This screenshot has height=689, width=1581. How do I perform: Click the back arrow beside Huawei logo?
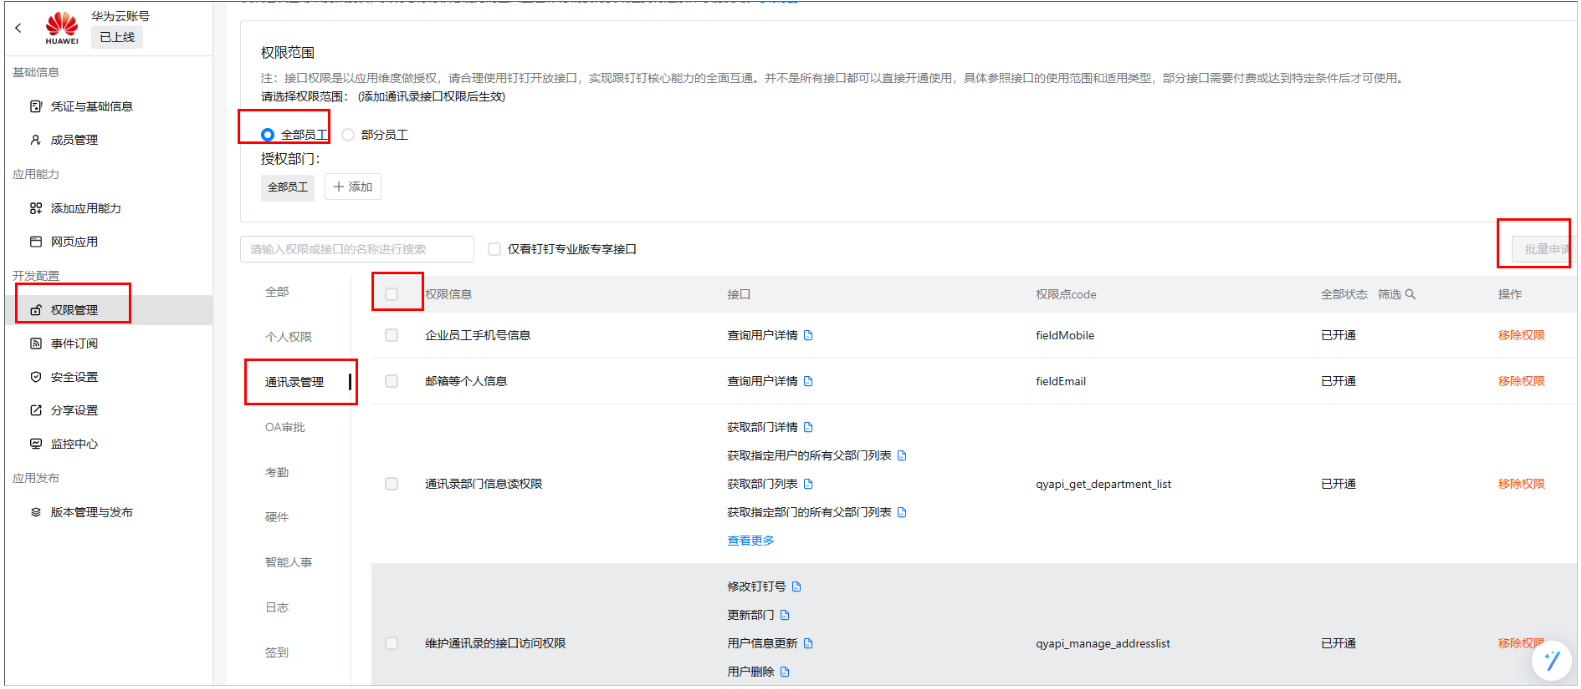(x=18, y=28)
